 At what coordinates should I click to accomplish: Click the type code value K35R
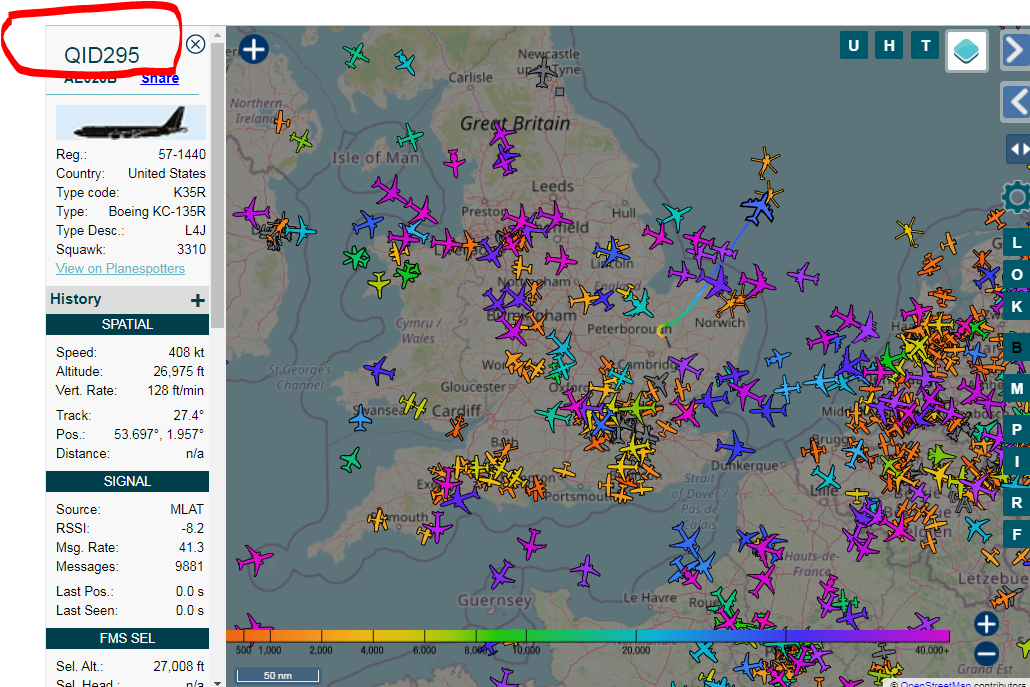[x=190, y=192]
